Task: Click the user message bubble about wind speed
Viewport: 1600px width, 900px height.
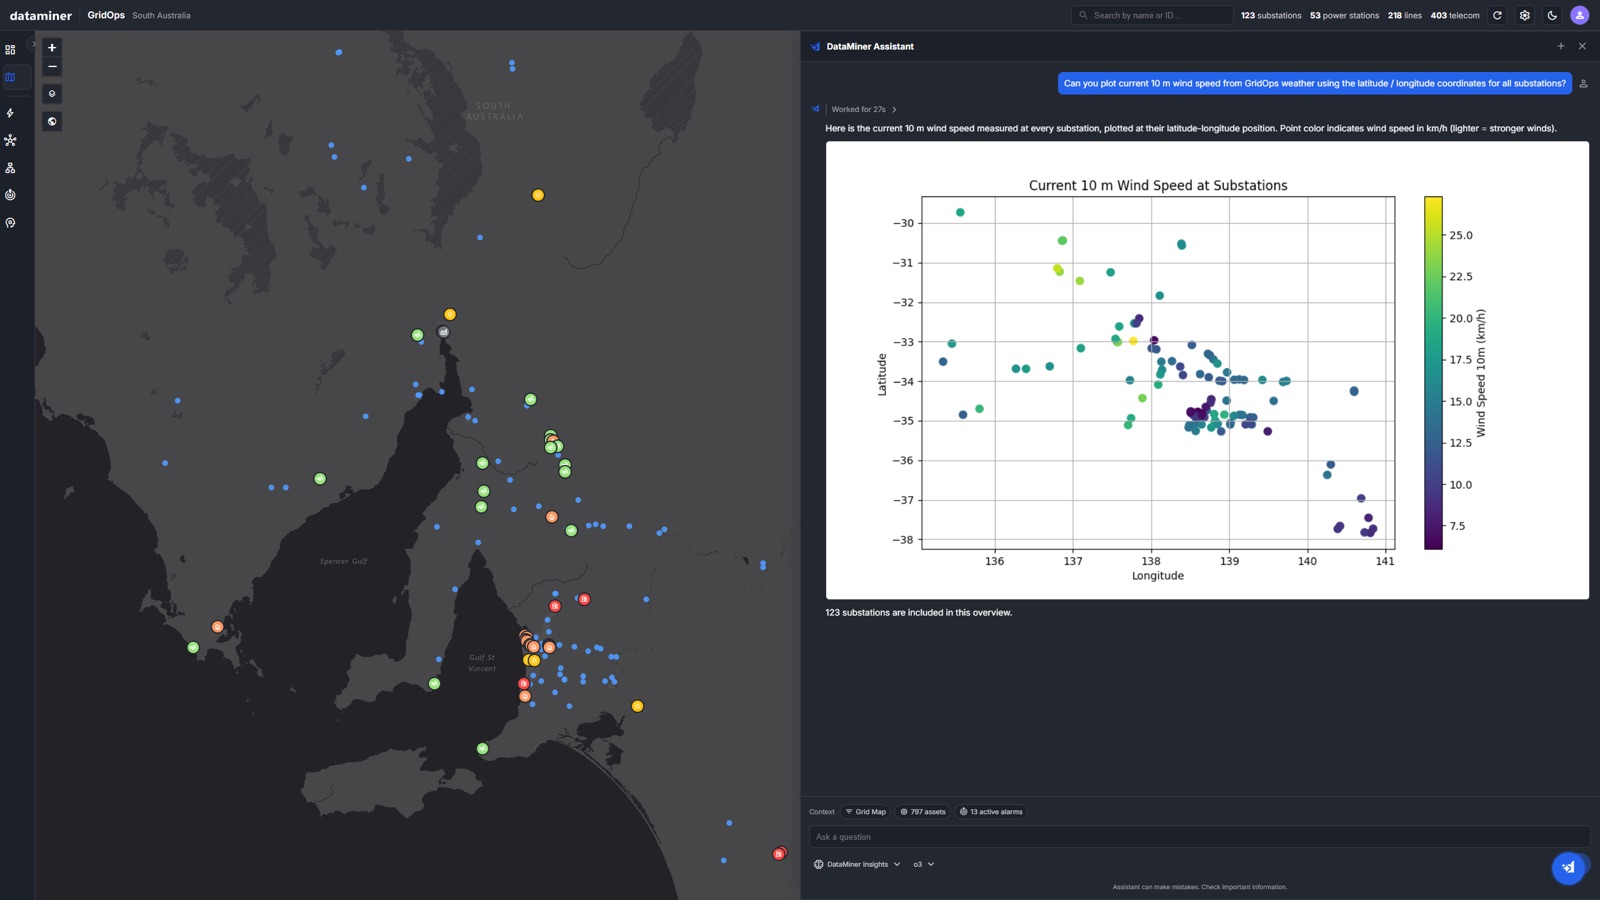Action: click(x=1315, y=83)
